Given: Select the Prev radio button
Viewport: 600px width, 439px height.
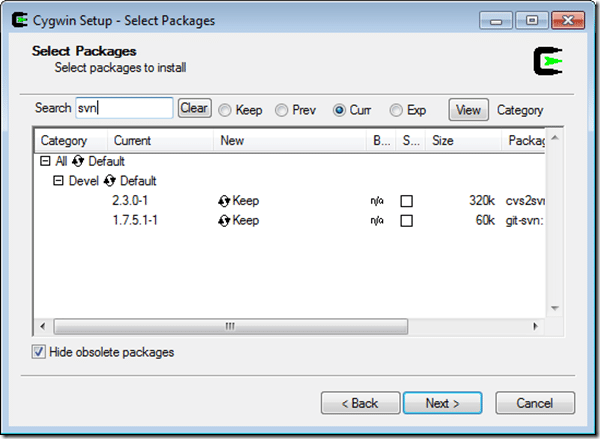Looking at the screenshot, I should [x=281, y=110].
